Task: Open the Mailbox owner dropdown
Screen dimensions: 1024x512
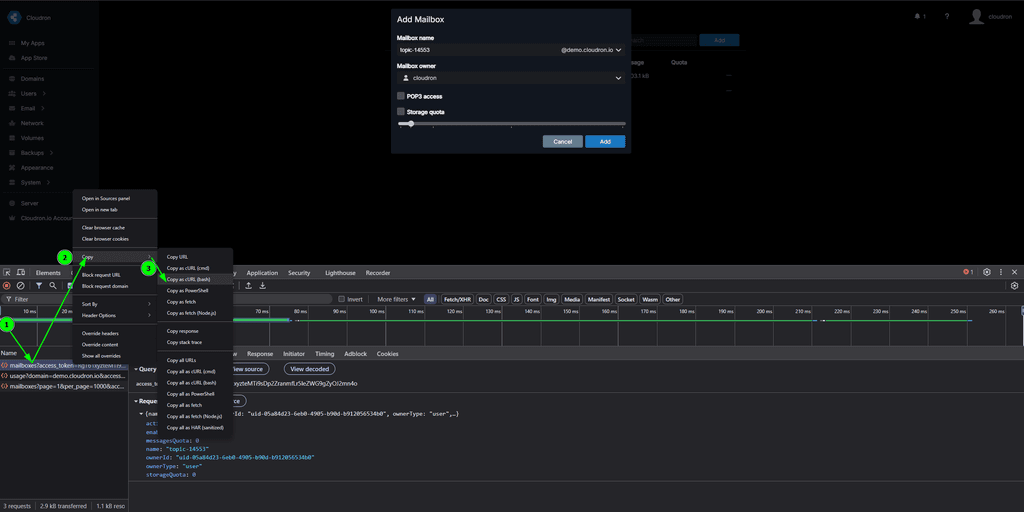Action: coord(510,77)
